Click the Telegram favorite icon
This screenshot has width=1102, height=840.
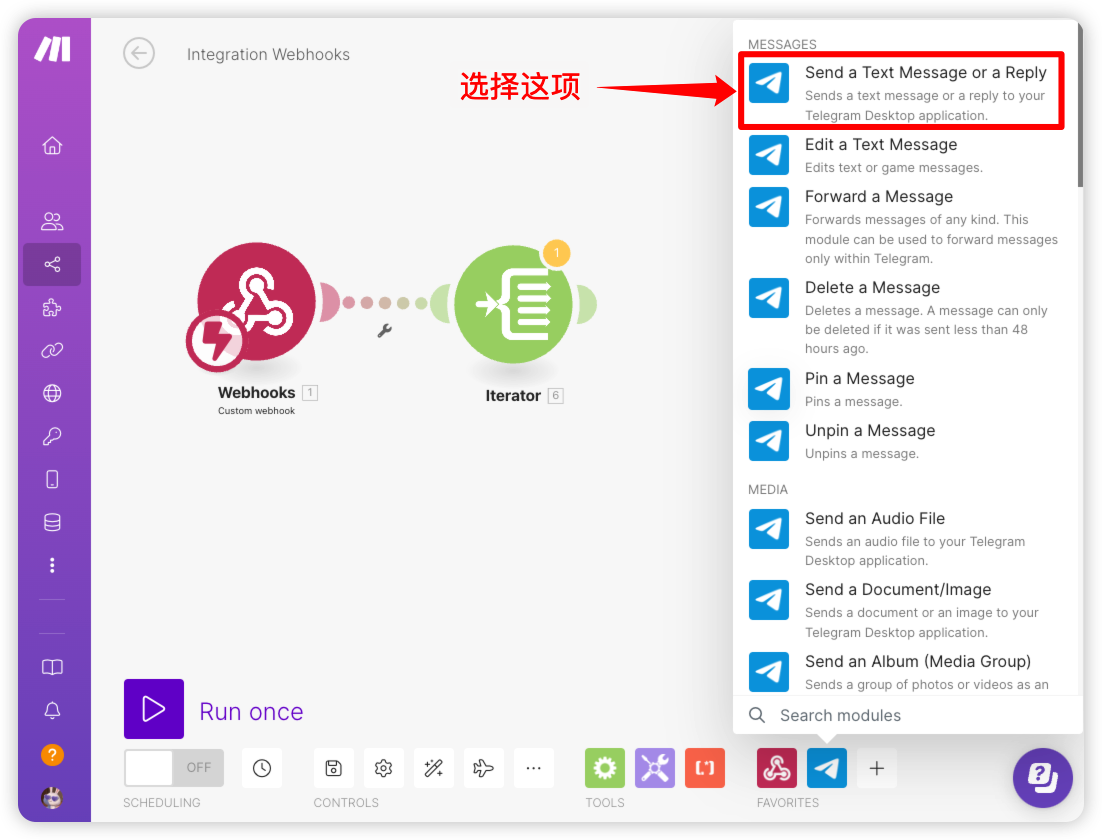(826, 768)
